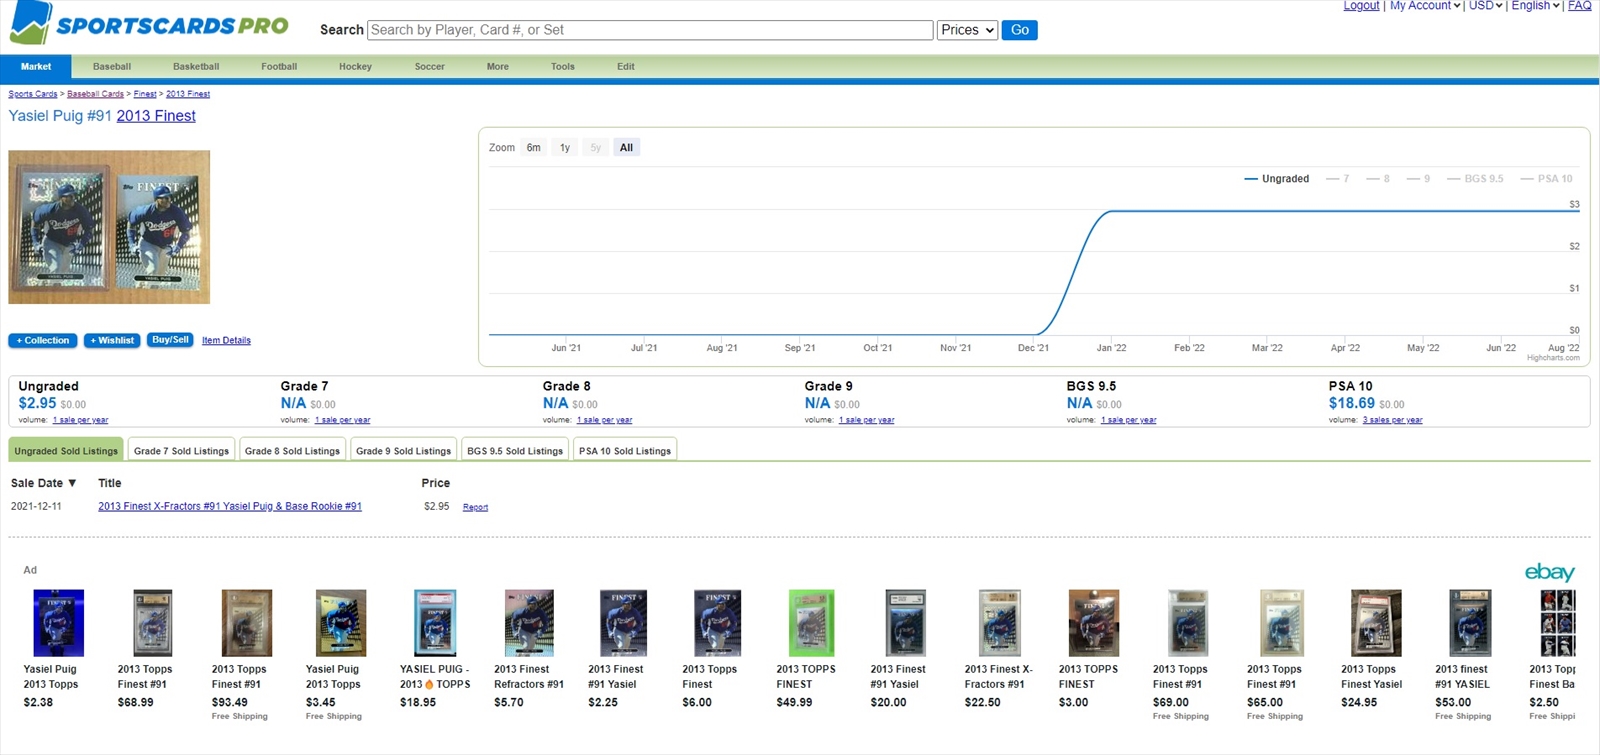Viewport: 1600px width, 755px height.
Task: Open the $24.95 Topps Finest Yasiel thumbnail
Action: click(1376, 623)
